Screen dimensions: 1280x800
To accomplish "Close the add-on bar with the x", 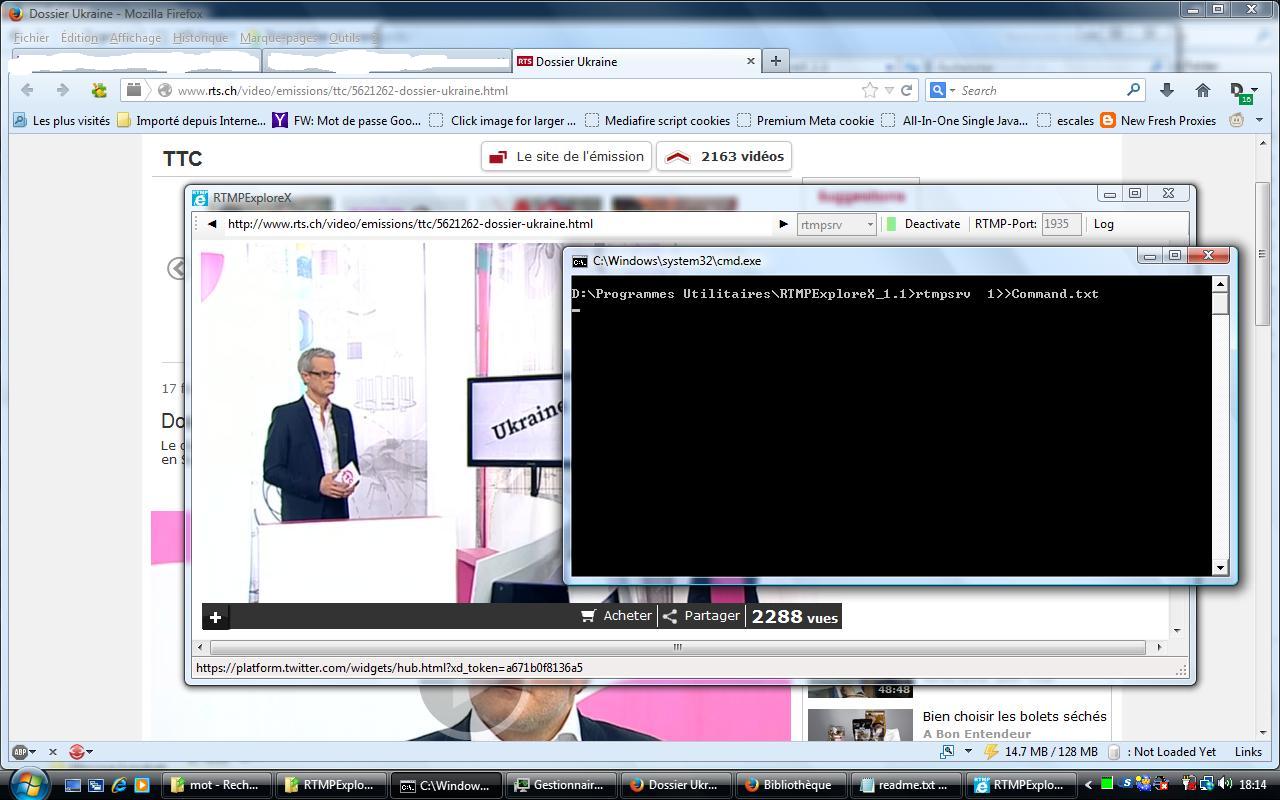I will tap(53, 752).
